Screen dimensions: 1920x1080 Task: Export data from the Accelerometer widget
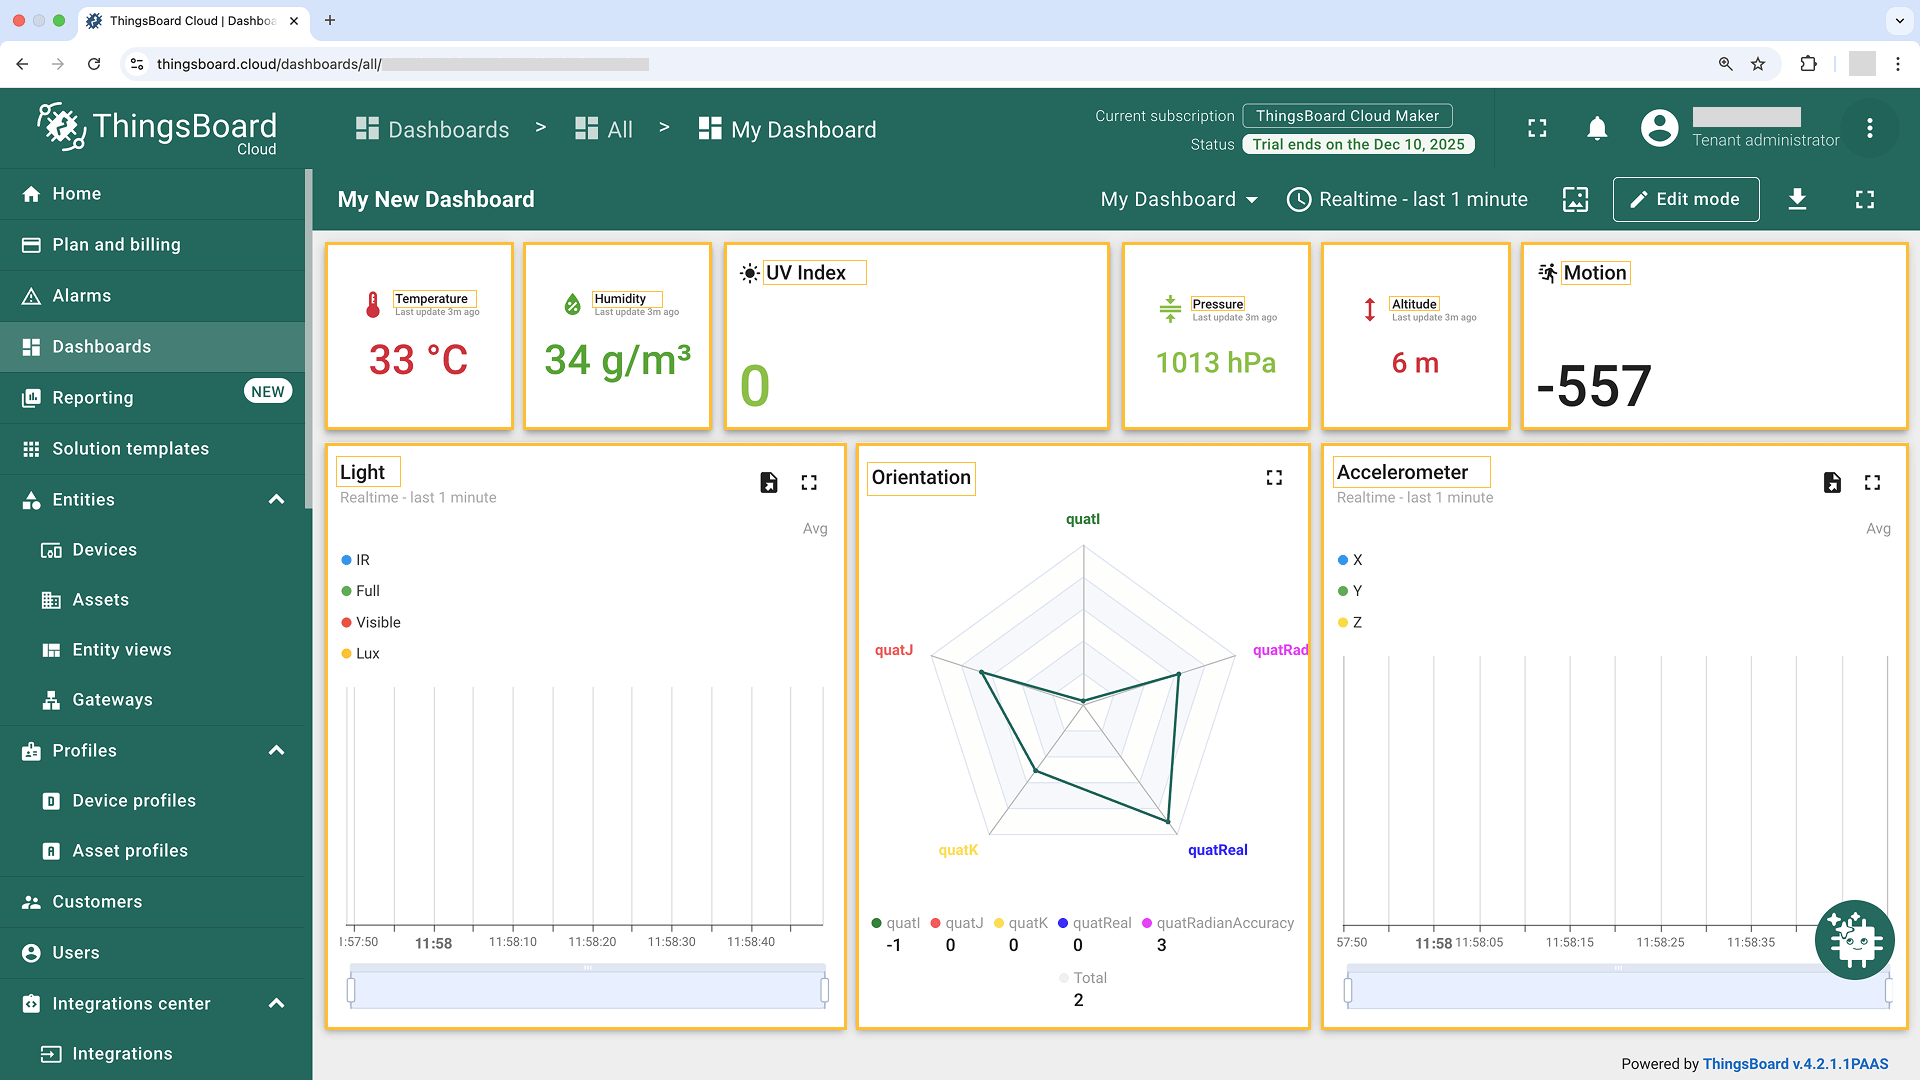pos(1831,483)
